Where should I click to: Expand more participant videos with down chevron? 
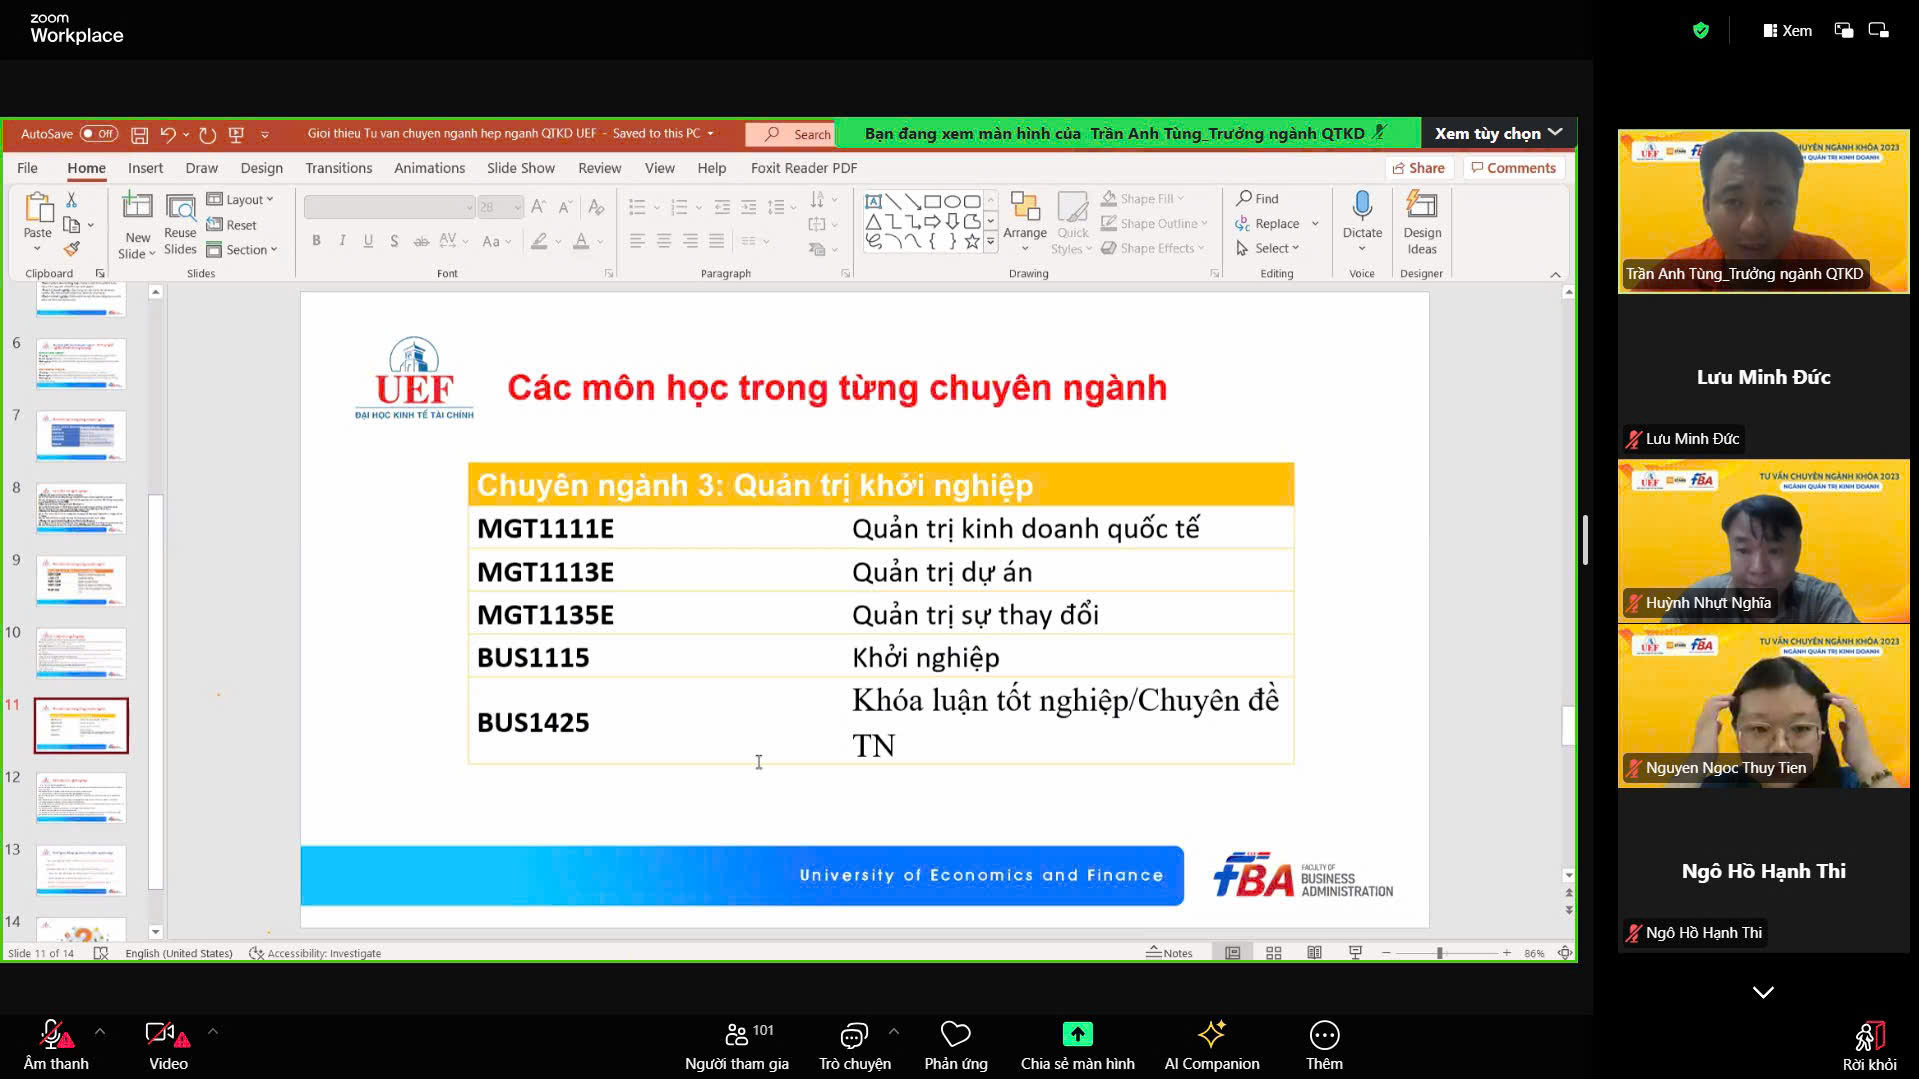tap(1763, 992)
